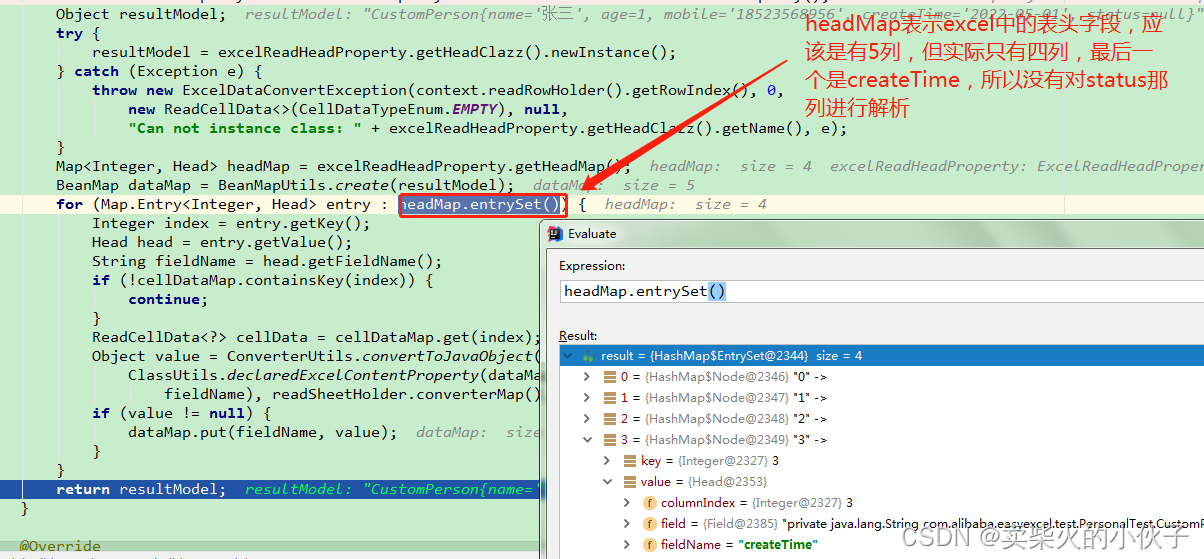The width and height of the screenshot is (1204, 559).
Task: Select columnIndex = Integer@2327 row
Action: point(881,503)
